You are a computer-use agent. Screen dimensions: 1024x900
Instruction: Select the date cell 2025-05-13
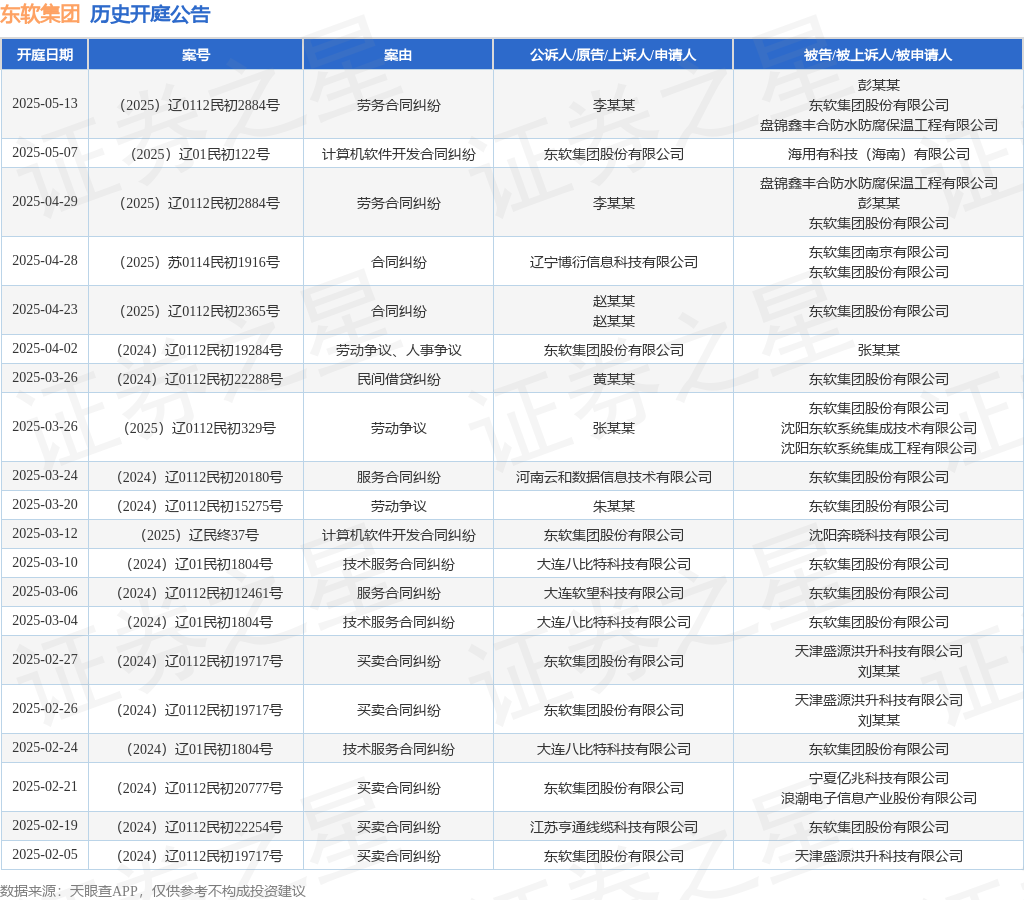pos(44,103)
